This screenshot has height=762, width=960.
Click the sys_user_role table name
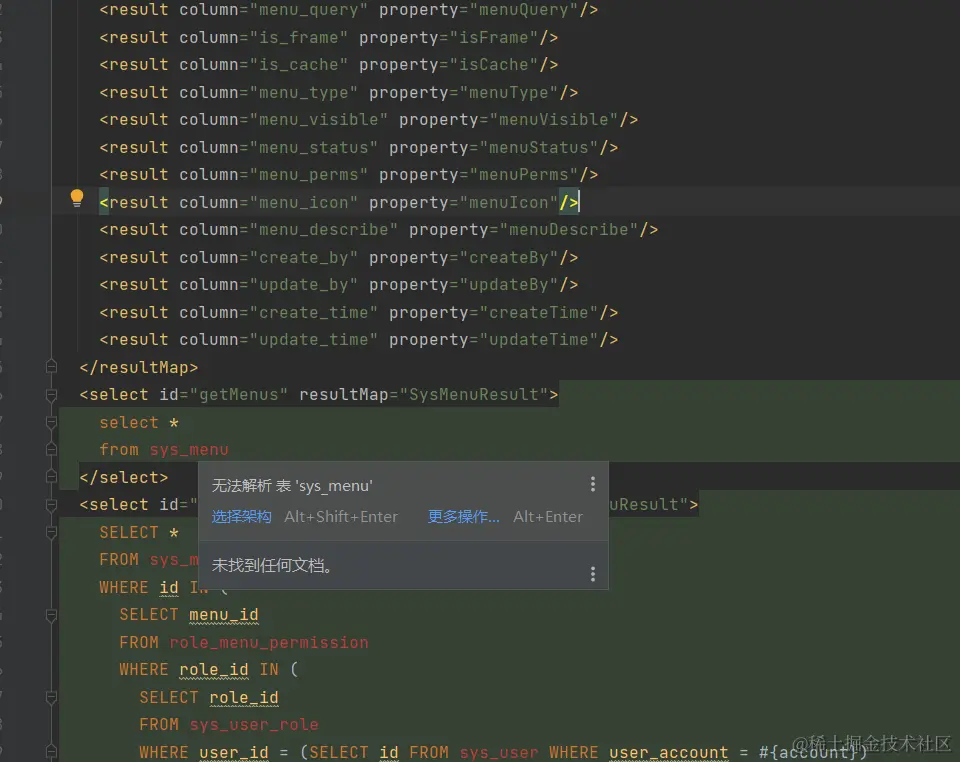254,725
